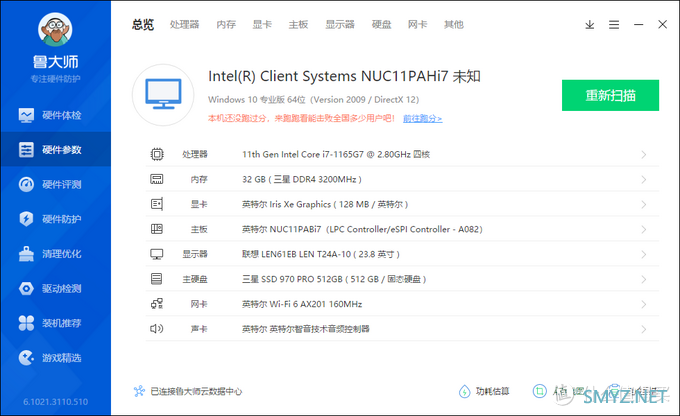Expand the i7-1165G7 processor row chevron
The width and height of the screenshot is (680, 416).
[644, 154]
